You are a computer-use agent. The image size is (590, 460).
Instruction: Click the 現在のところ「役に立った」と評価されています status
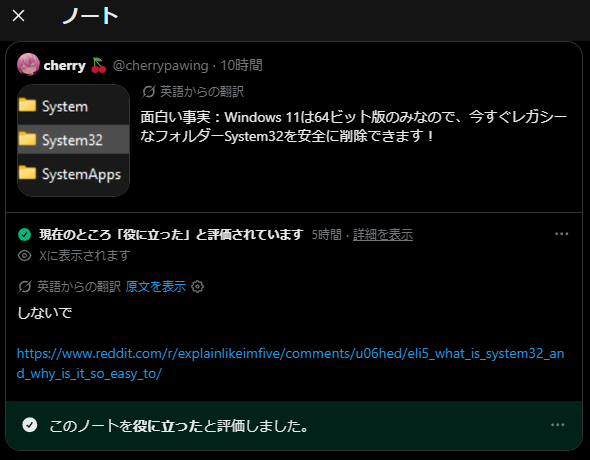(171, 234)
